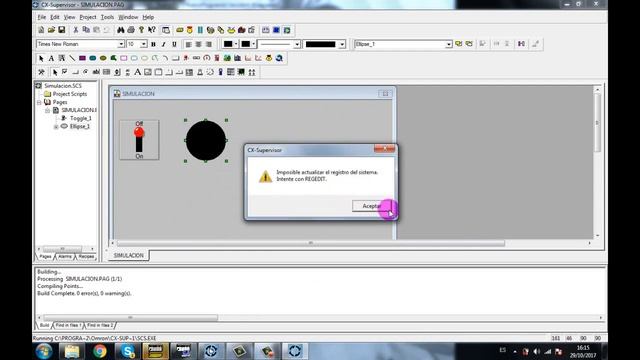Switch to the Alarms tab
The image size is (640, 360).
coord(65,256)
